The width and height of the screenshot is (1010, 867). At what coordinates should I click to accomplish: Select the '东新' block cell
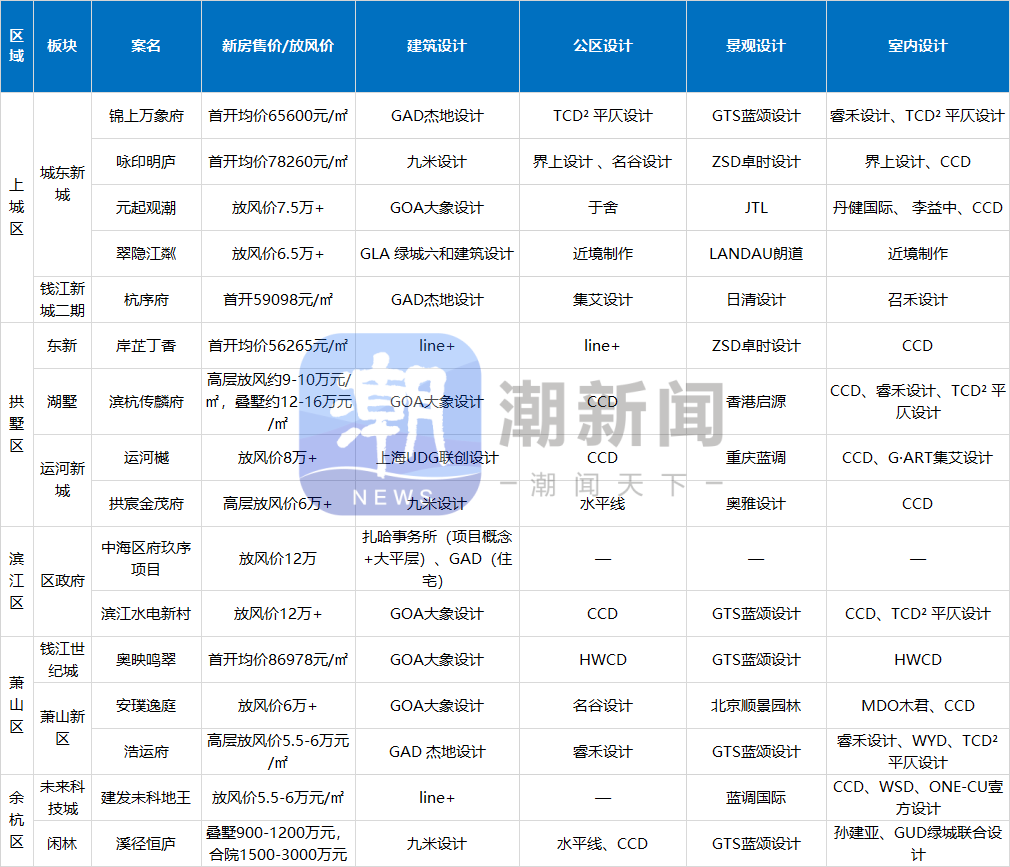62,346
